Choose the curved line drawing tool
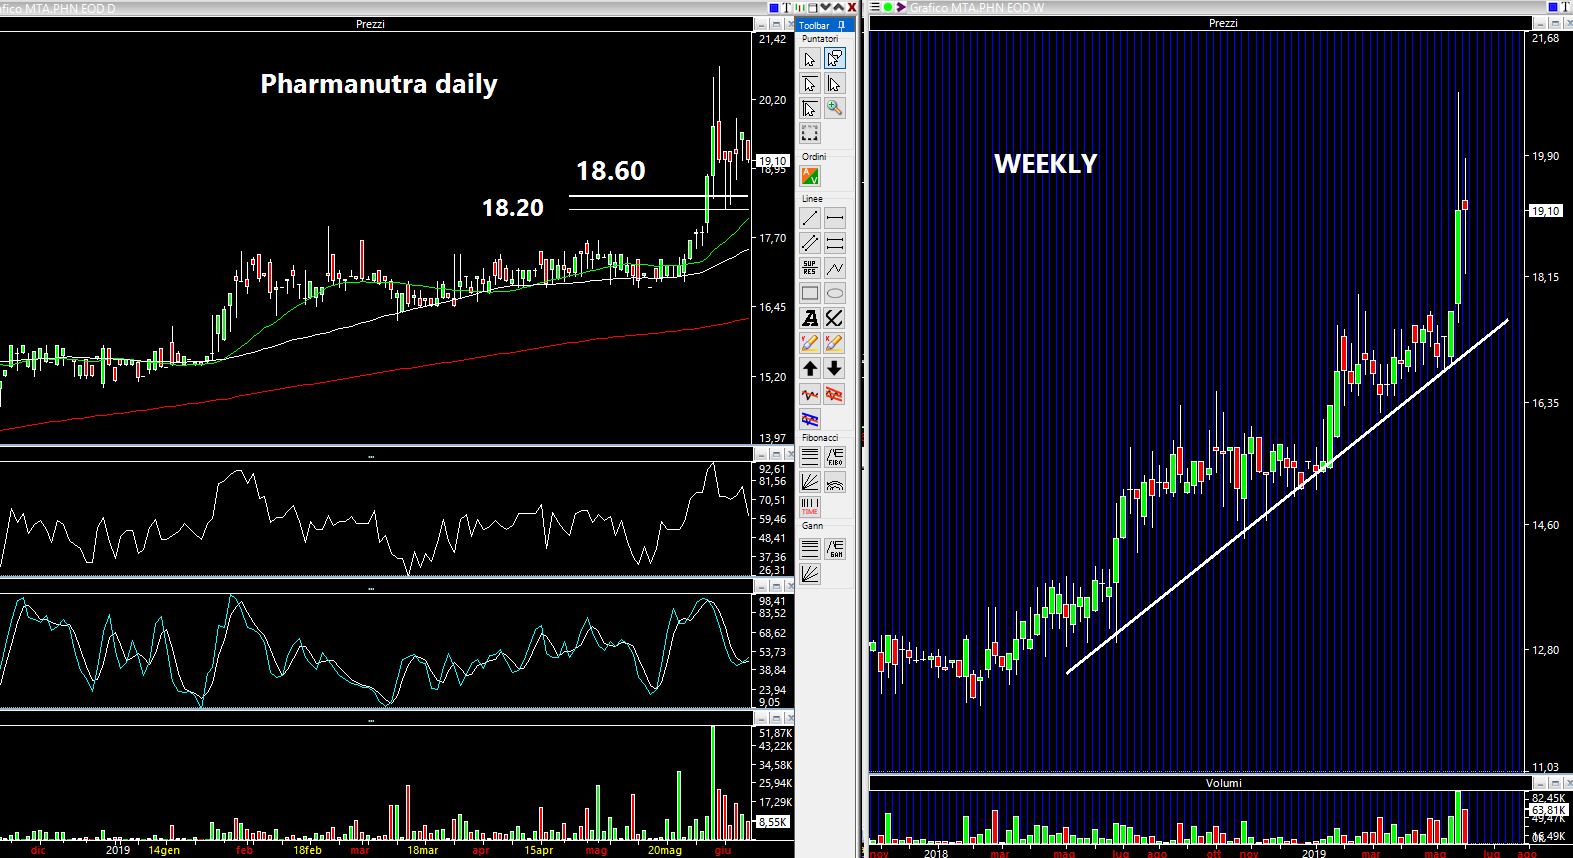Viewport: 1573px width, 858px height. coord(835,318)
